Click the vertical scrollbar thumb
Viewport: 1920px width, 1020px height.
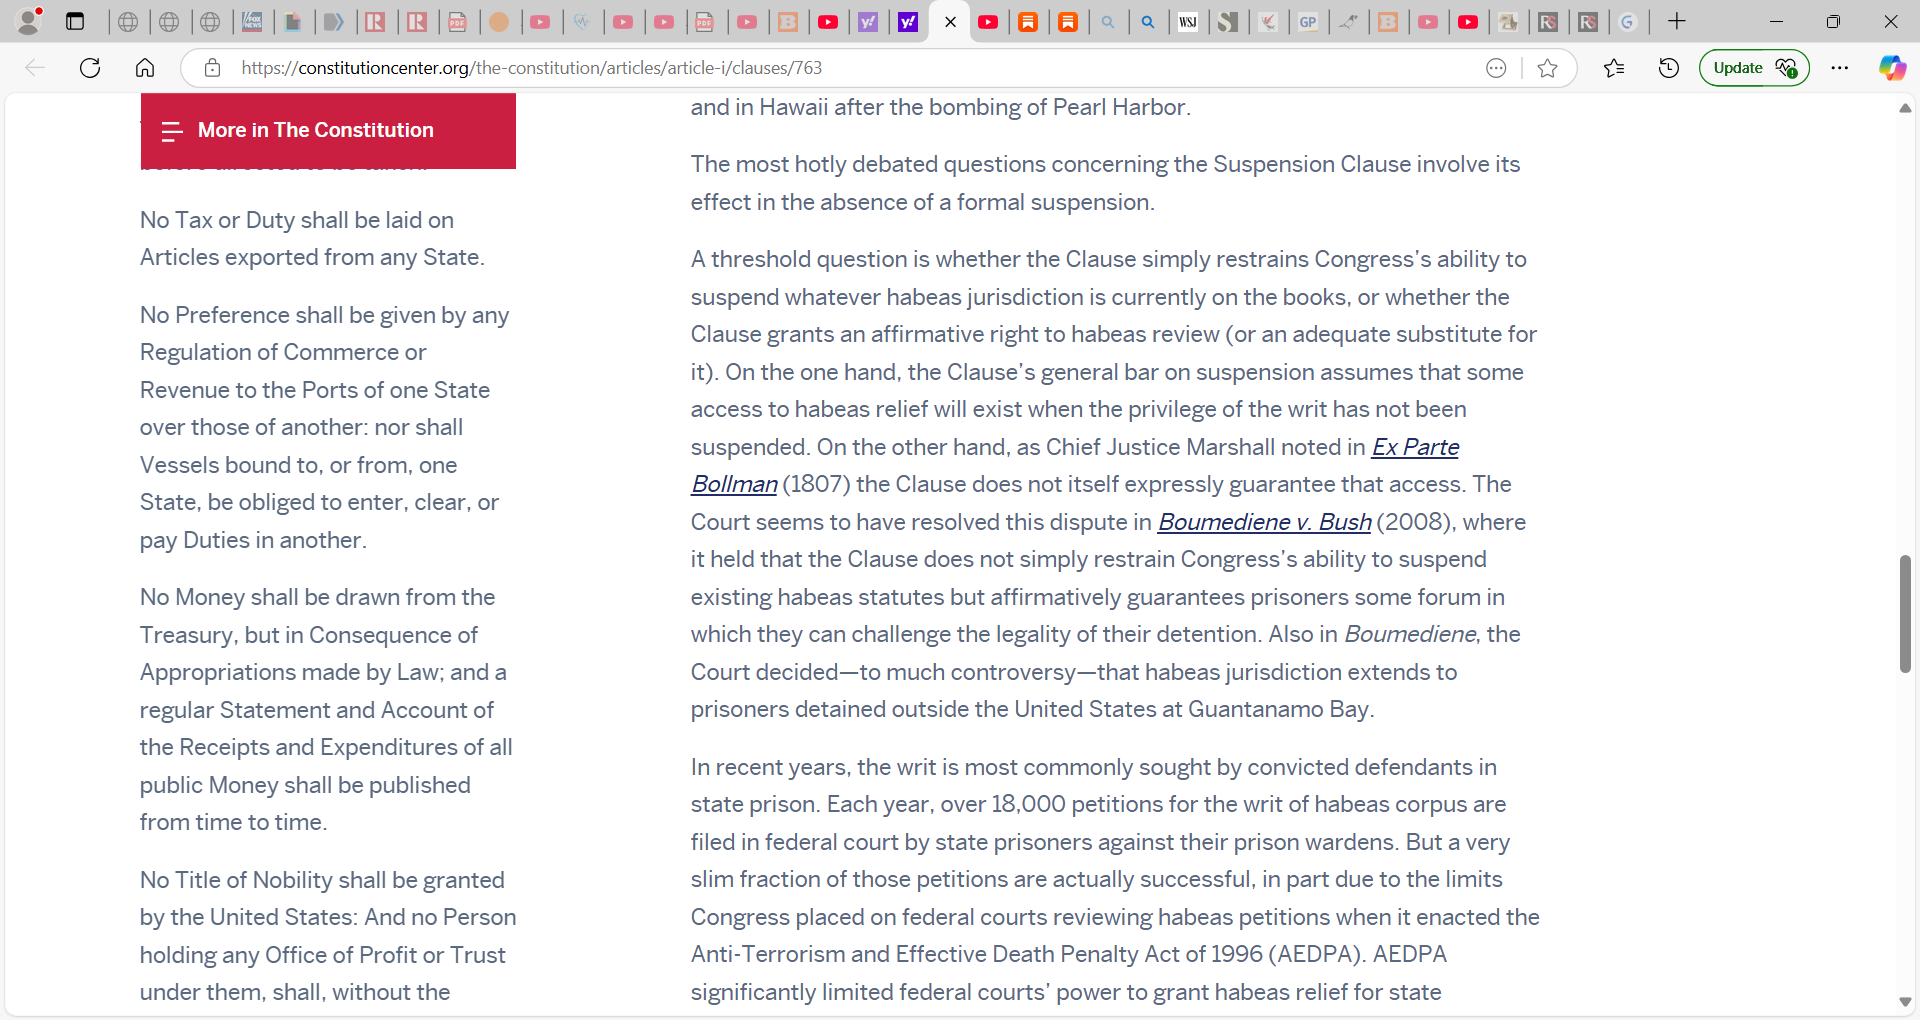1905,614
